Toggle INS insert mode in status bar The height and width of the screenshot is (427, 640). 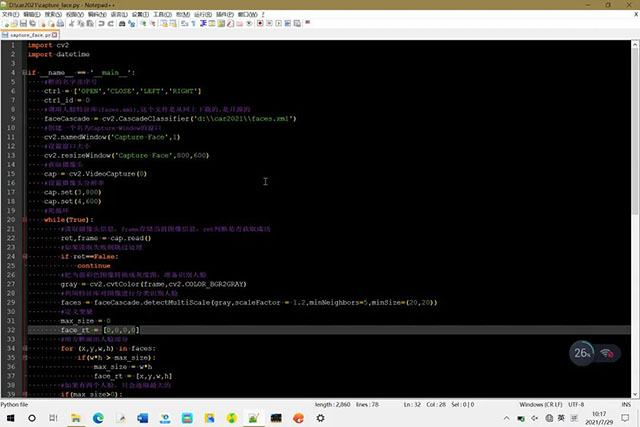[626, 405]
